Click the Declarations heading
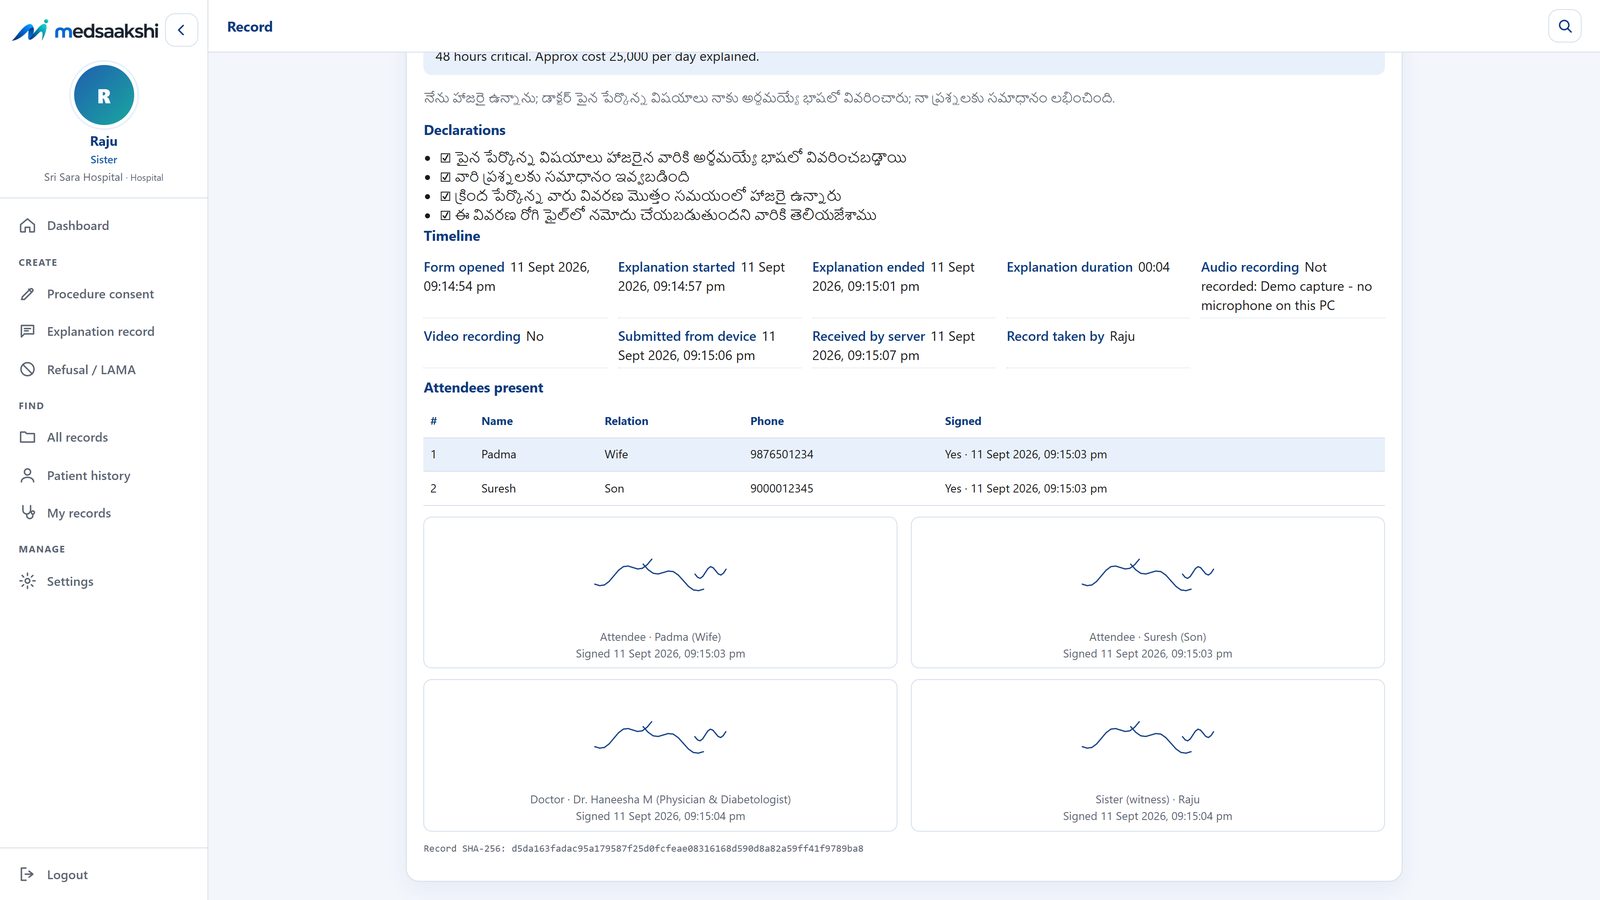The image size is (1600, 900). [464, 130]
